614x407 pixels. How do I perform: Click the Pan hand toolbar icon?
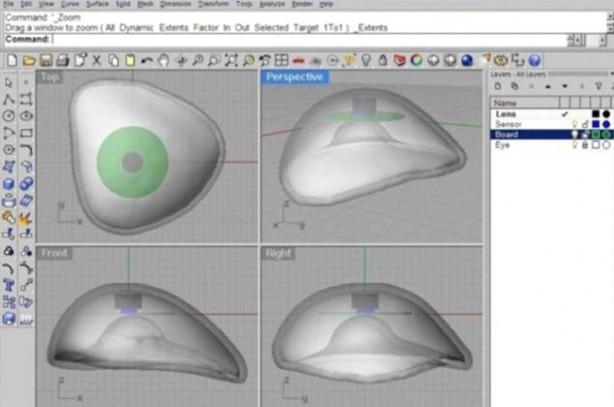pos(163,61)
